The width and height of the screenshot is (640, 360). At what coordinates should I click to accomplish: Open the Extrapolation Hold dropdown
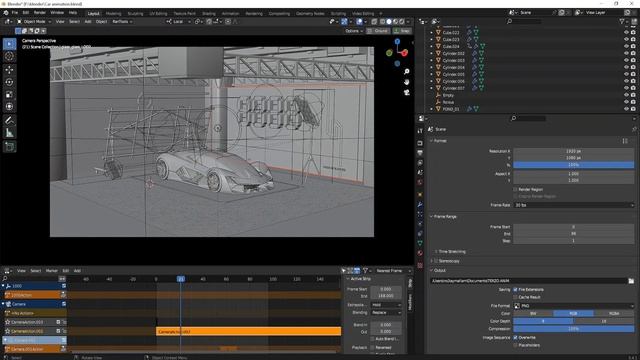pyautogui.click(x=386, y=305)
